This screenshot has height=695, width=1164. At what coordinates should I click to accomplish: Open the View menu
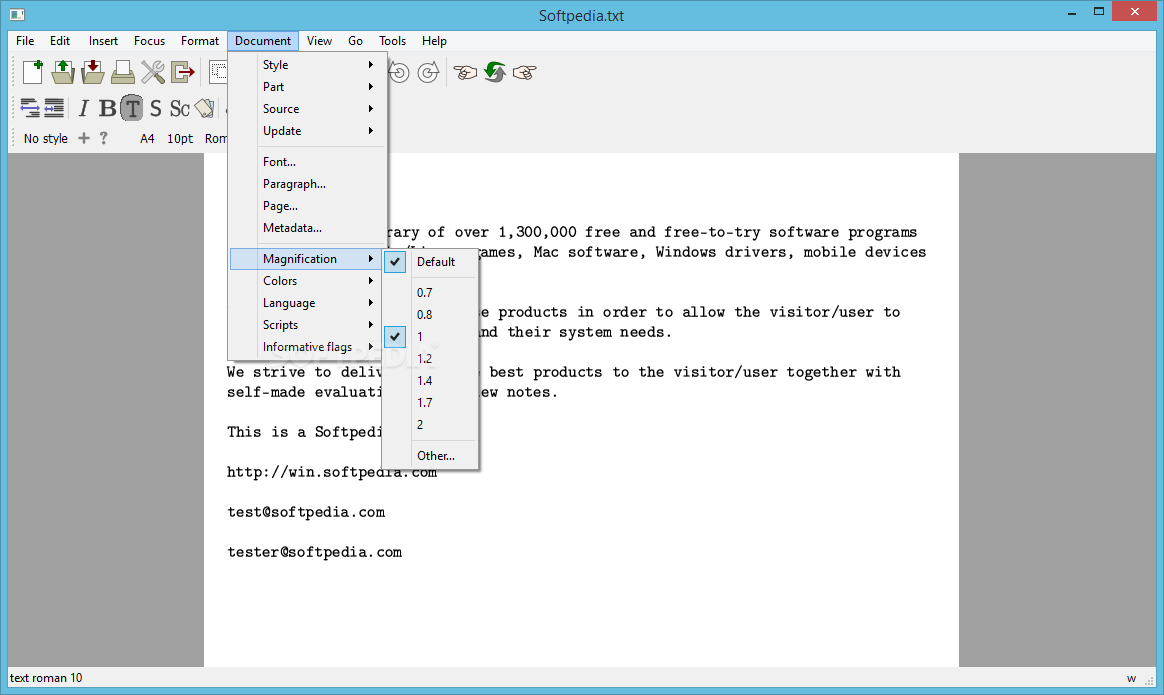click(319, 41)
